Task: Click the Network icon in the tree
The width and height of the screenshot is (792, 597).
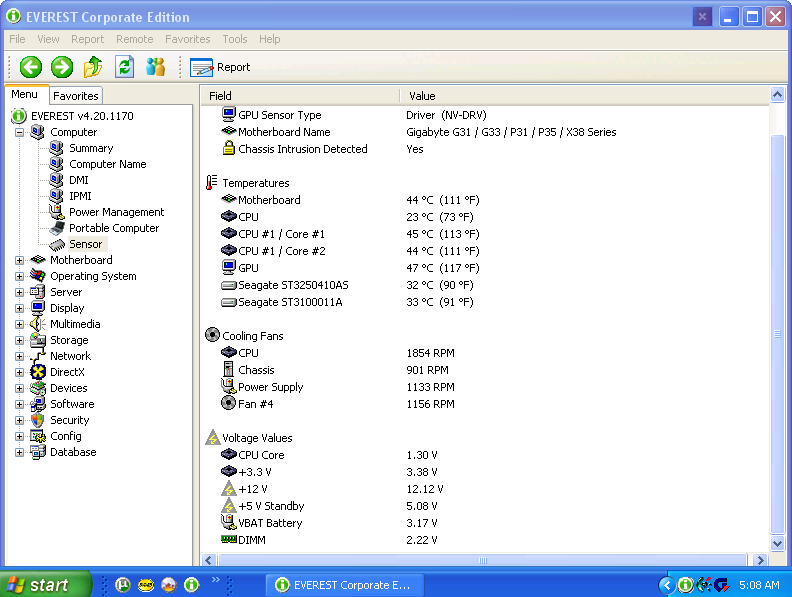Action: point(38,357)
